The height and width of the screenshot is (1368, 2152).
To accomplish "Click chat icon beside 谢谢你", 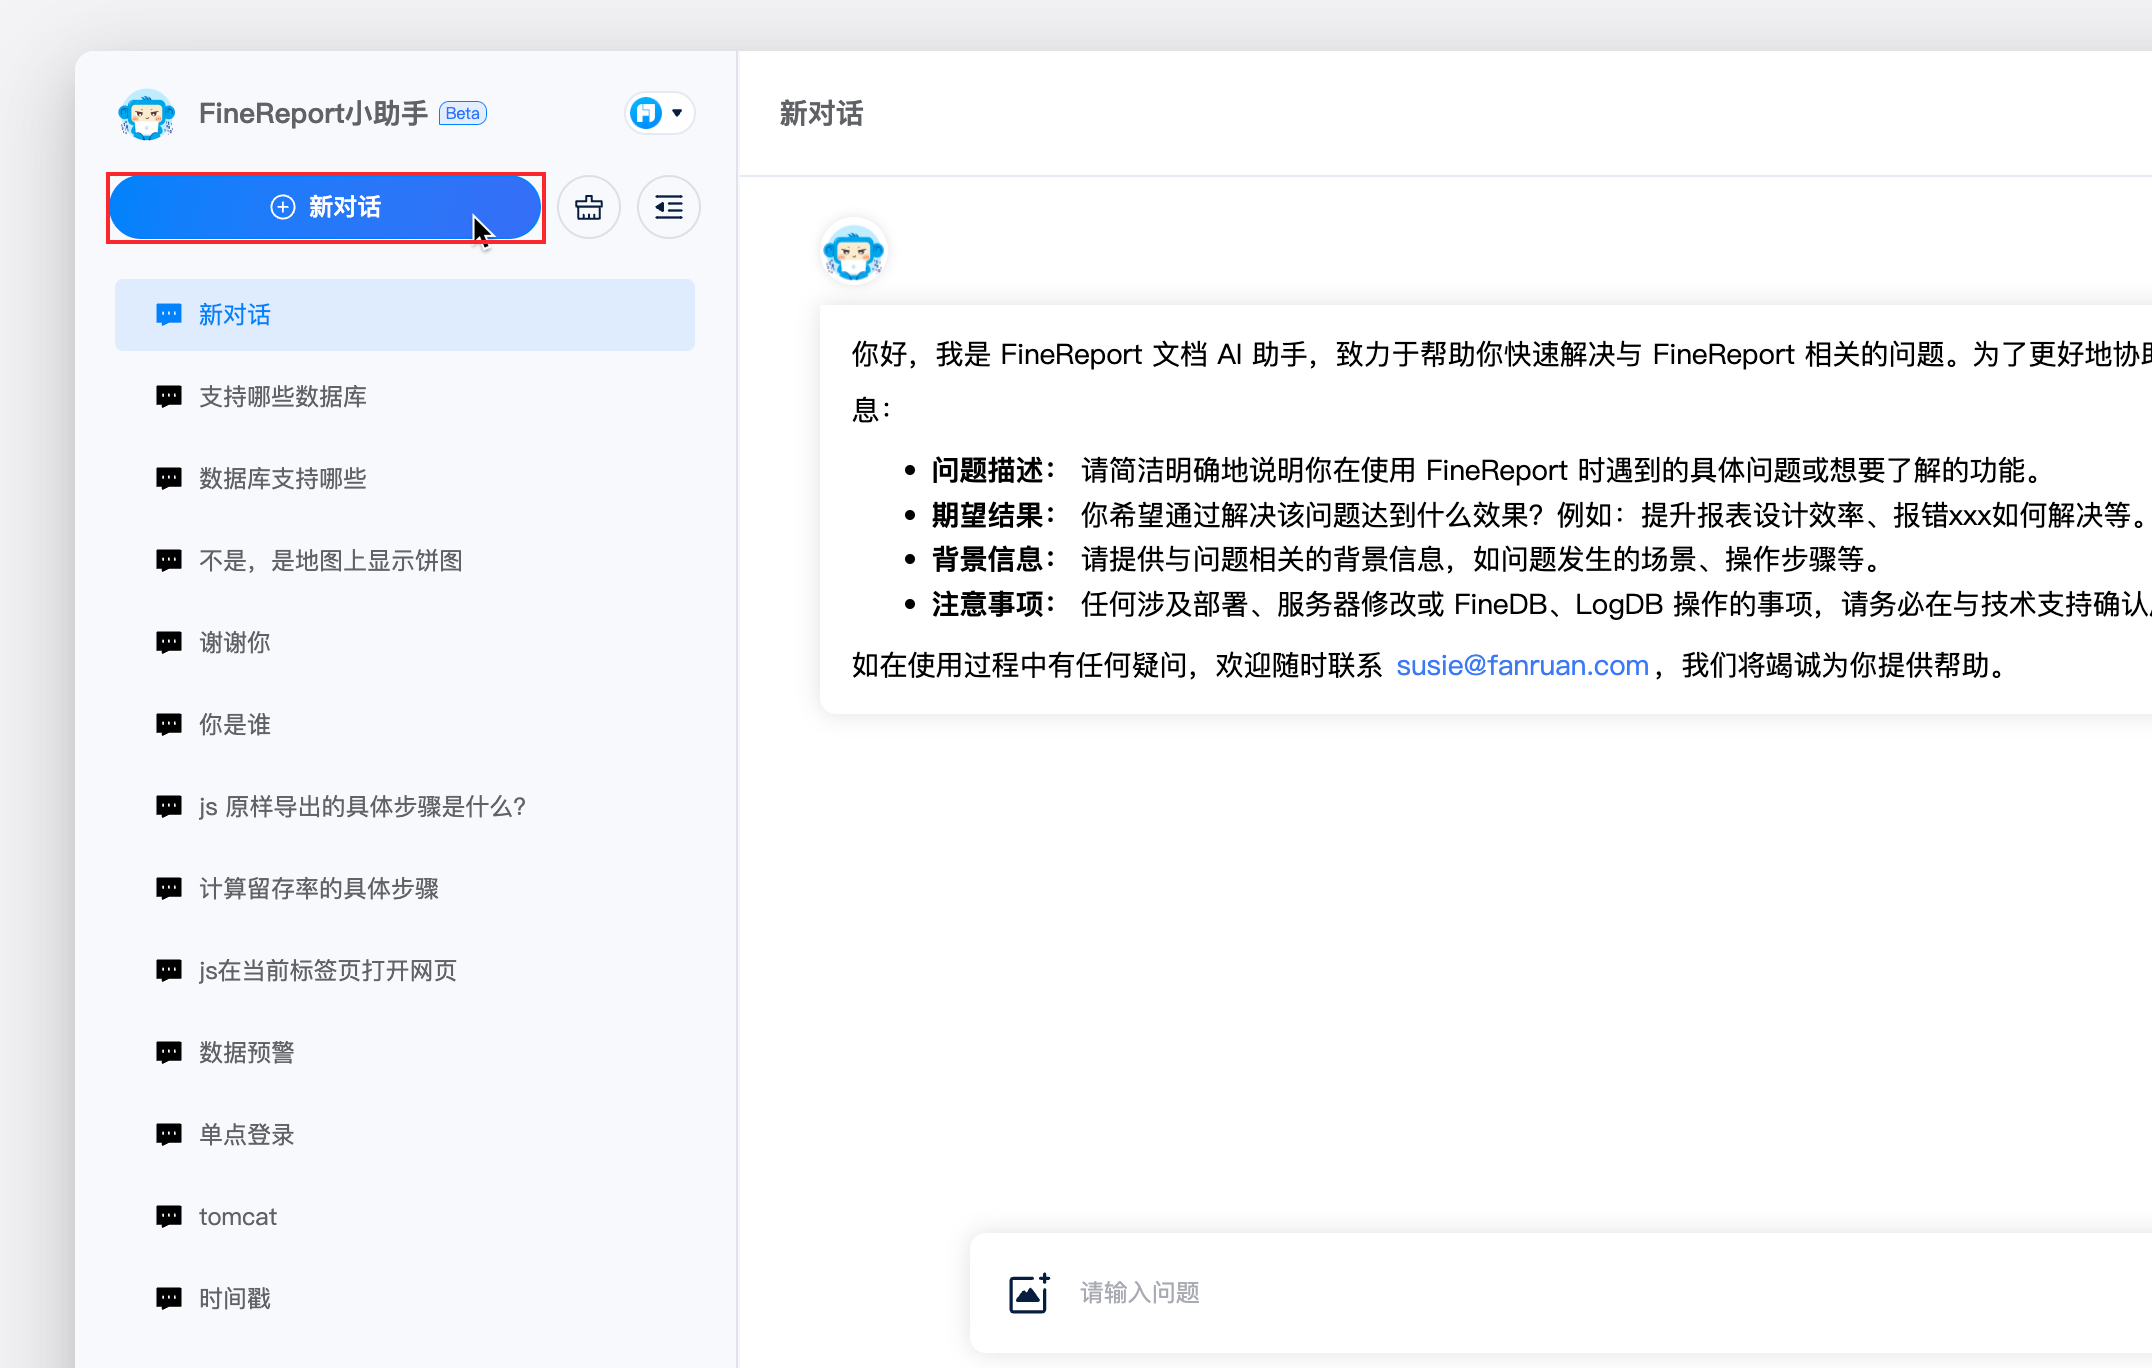I will tap(169, 643).
